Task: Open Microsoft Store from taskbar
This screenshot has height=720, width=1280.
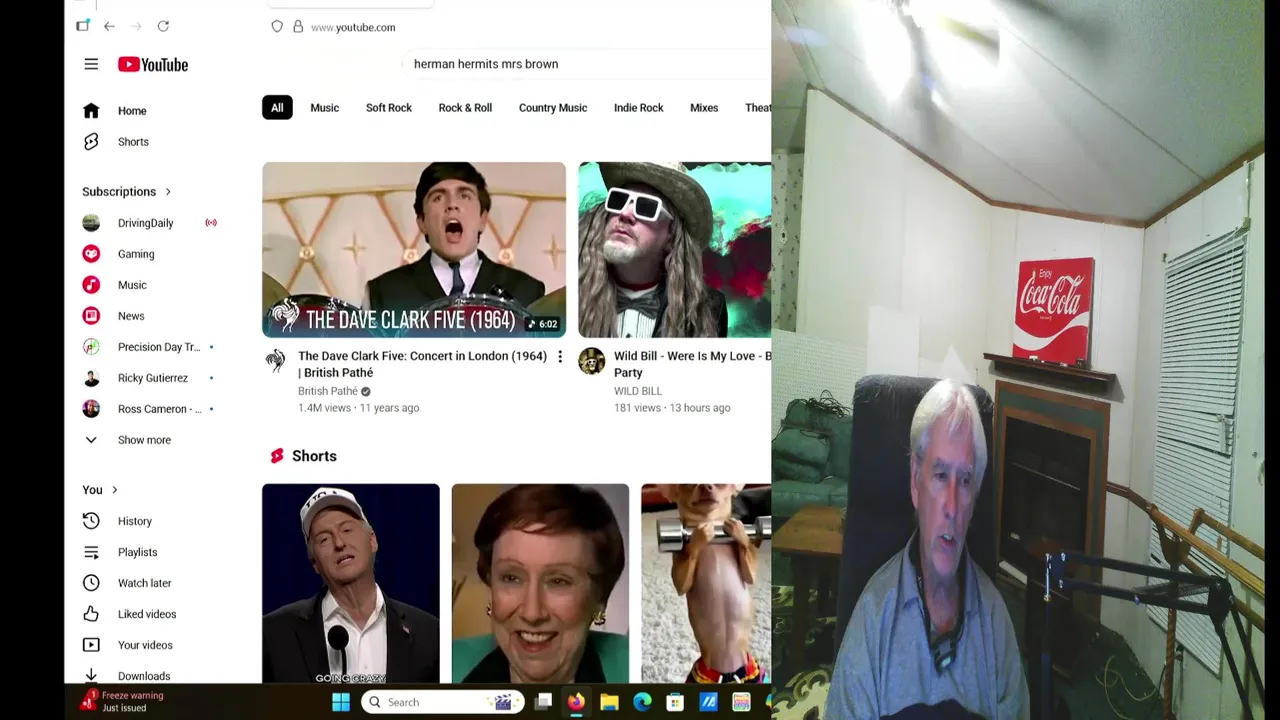Action: pos(675,702)
